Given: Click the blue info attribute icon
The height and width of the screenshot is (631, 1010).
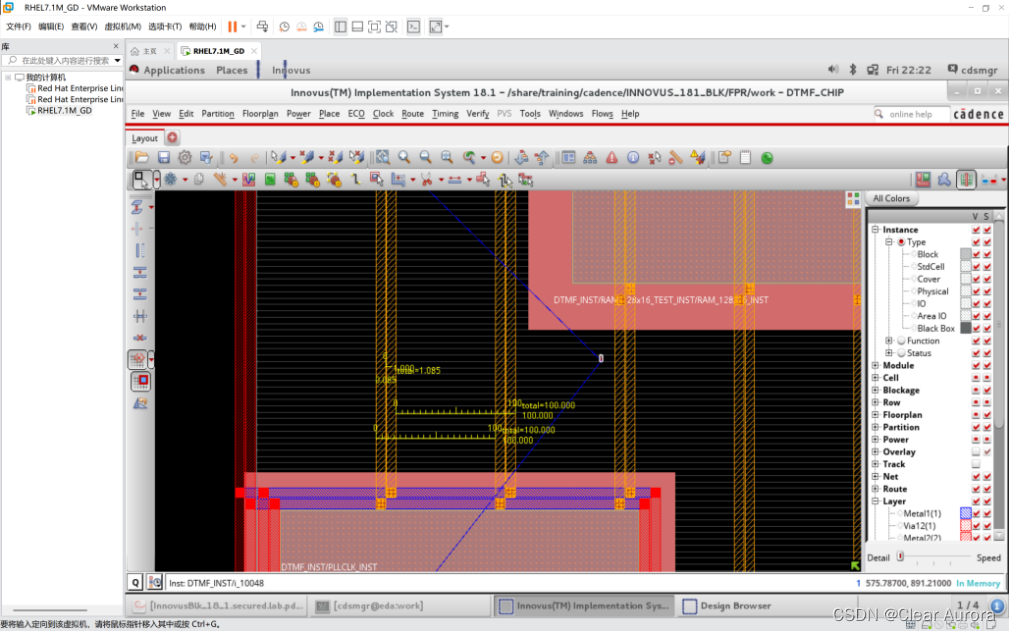Looking at the screenshot, I should 633,158.
